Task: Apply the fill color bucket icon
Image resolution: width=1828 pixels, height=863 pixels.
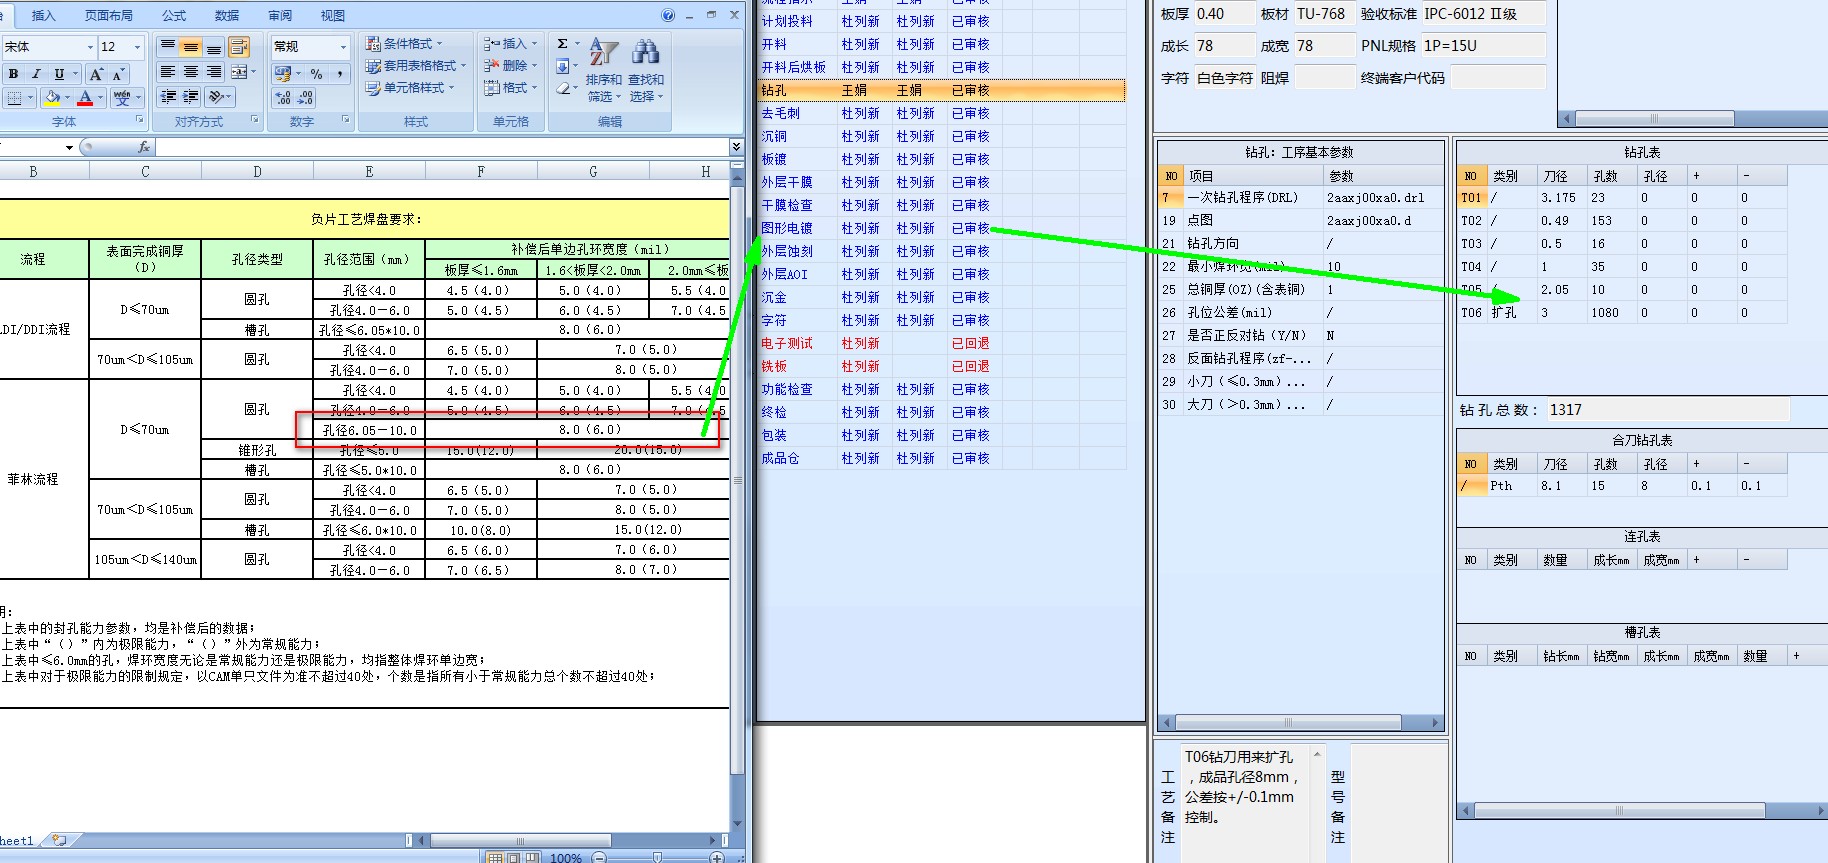Action: [x=51, y=98]
